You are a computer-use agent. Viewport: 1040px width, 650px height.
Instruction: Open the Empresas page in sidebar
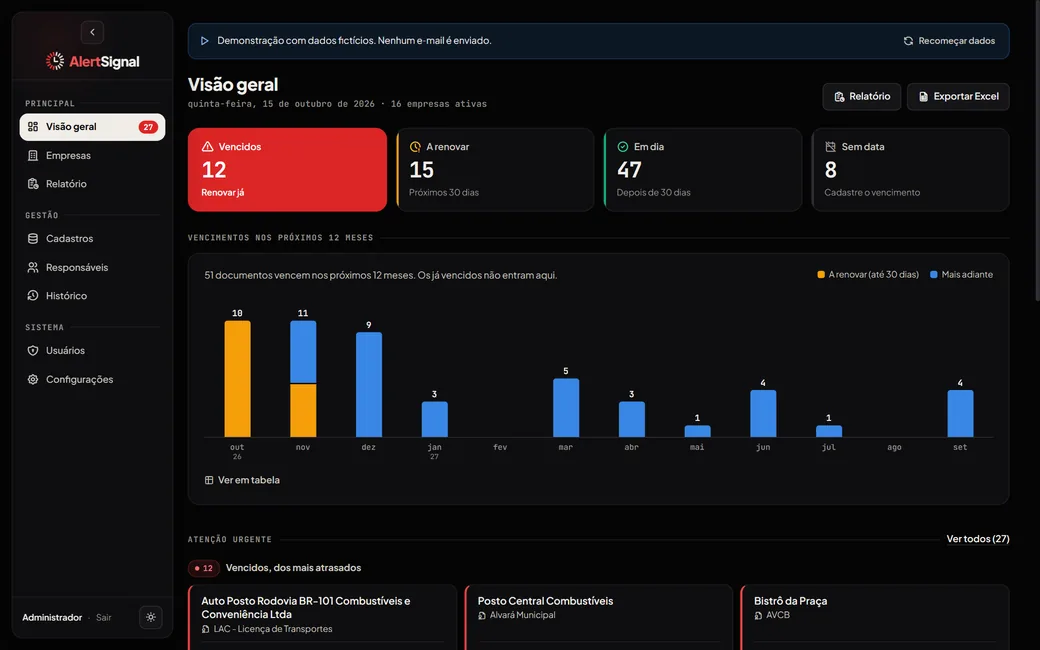(x=92, y=155)
